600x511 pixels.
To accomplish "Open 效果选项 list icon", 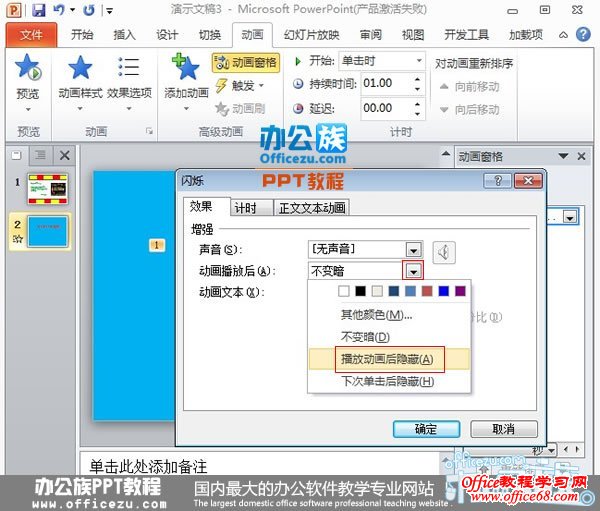I will tap(129, 67).
